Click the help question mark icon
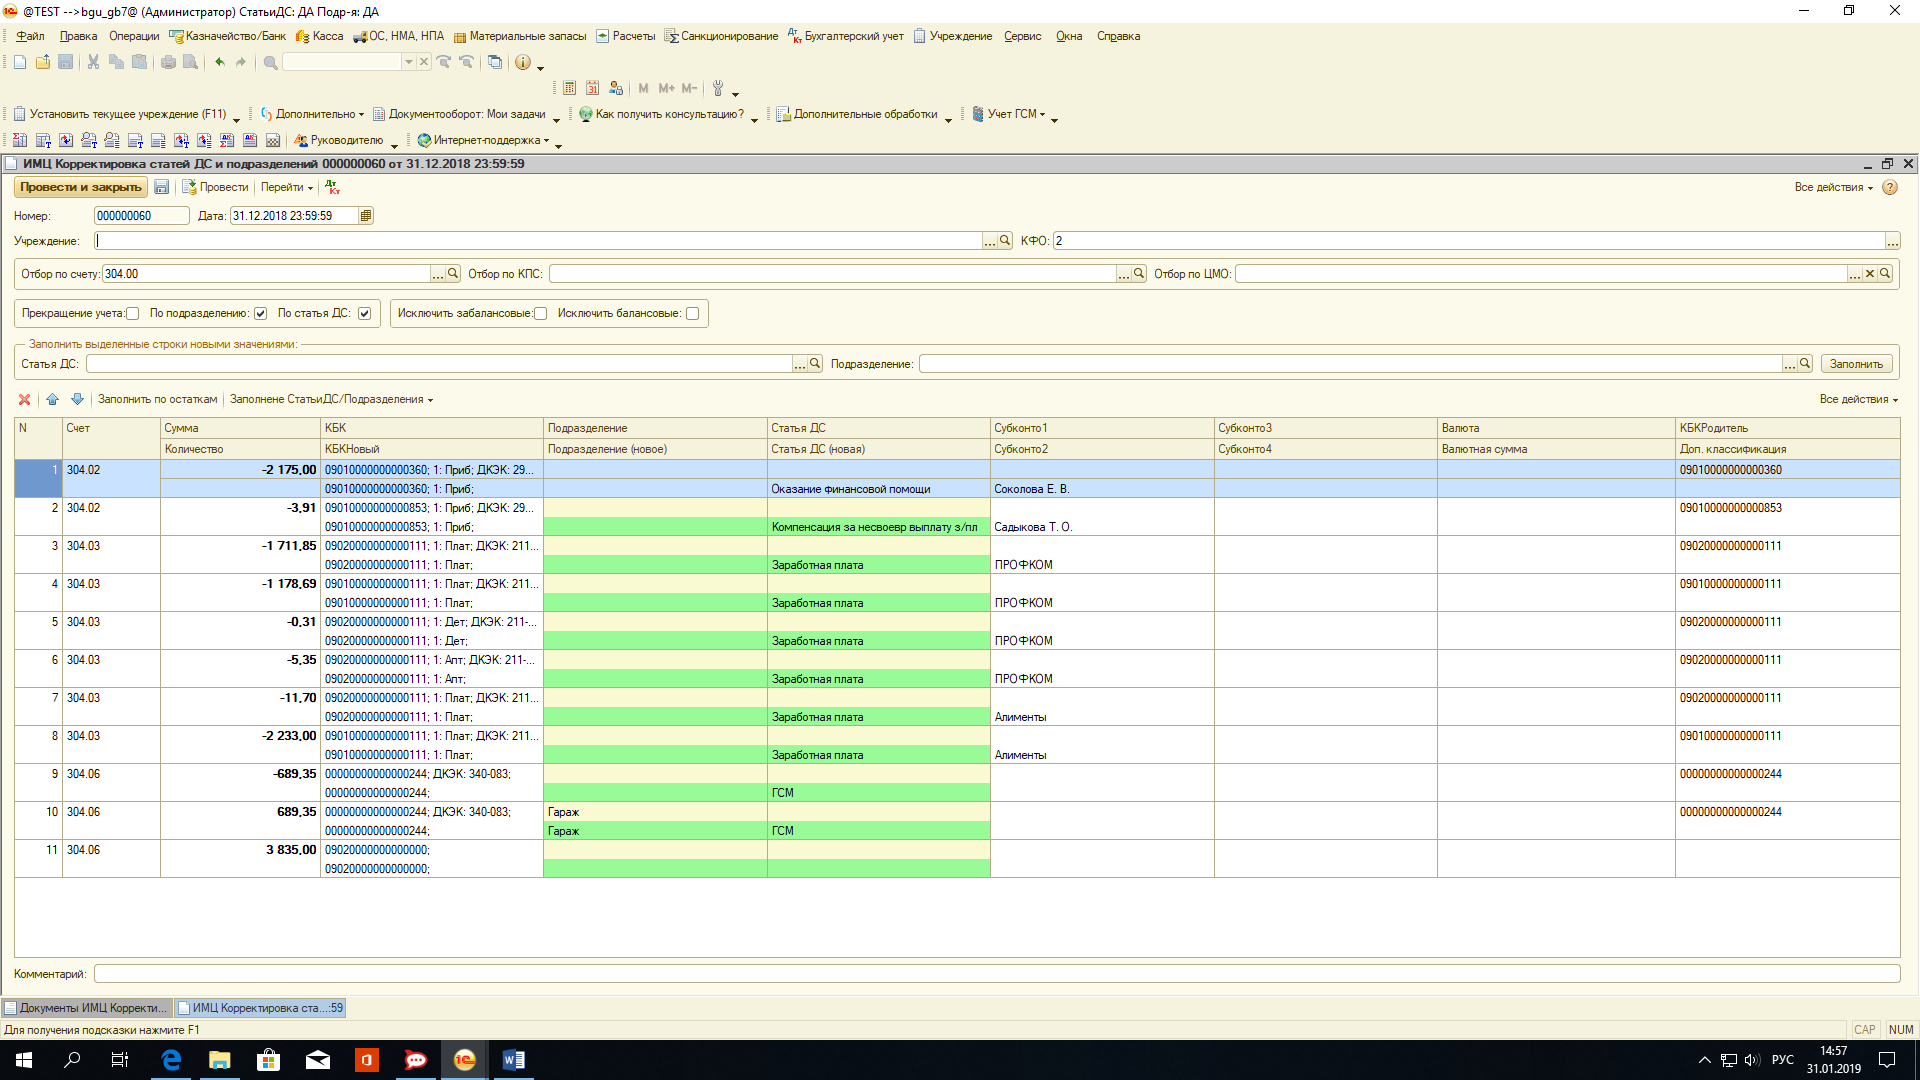This screenshot has width=1920, height=1080. (1890, 187)
